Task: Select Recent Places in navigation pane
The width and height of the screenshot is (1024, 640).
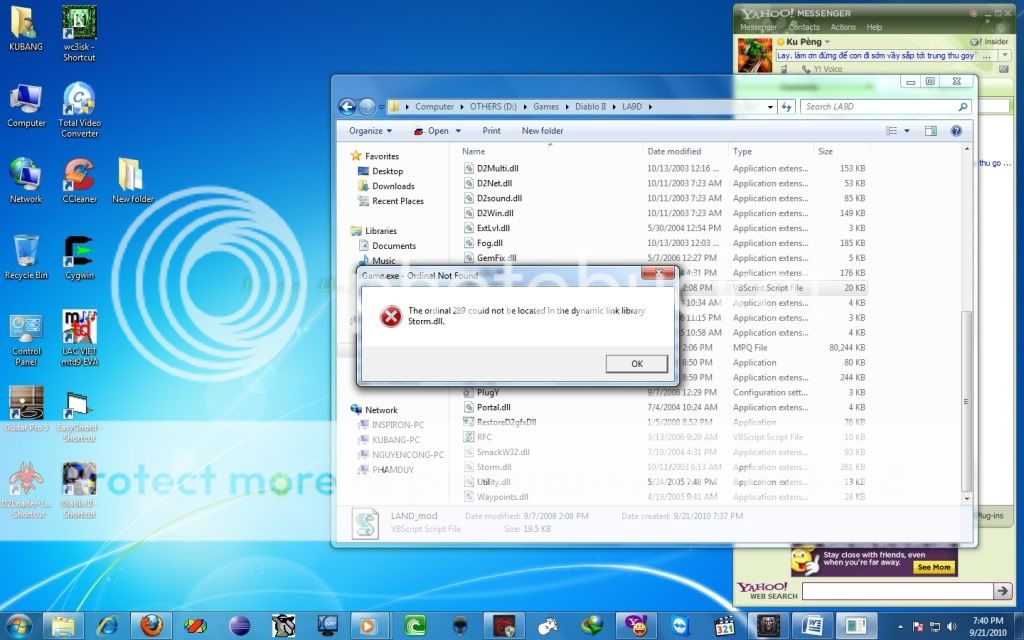Action: tap(397, 201)
